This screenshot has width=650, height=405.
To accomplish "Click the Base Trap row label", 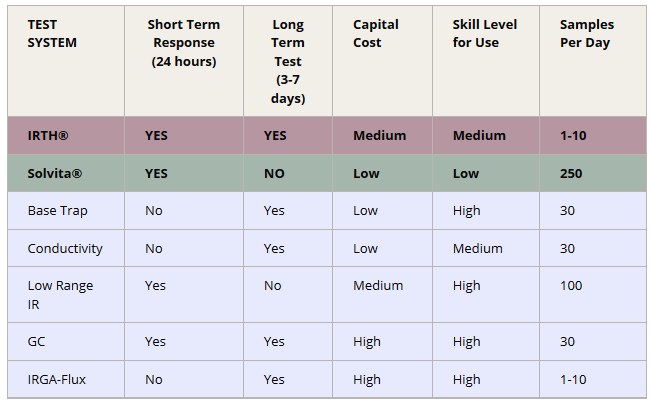I will (57, 211).
